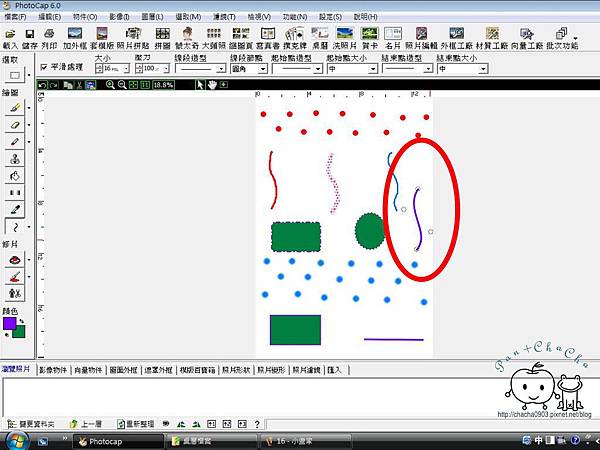
Task: Click the redo arrow icon
Action: (54, 85)
